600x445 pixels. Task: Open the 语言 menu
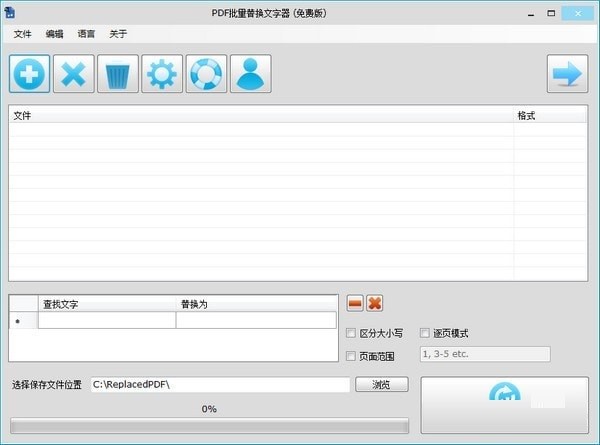tap(86, 34)
